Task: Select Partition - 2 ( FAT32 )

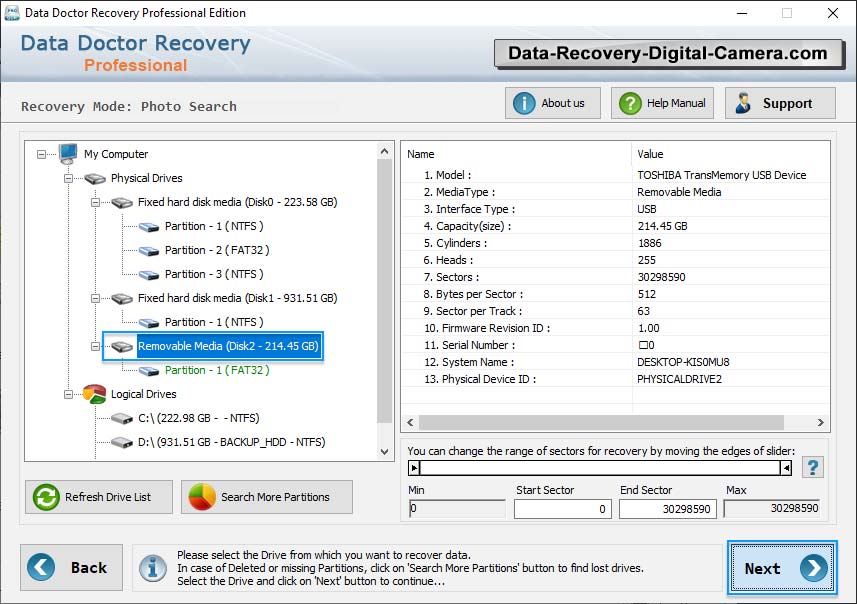Action: click(x=217, y=250)
